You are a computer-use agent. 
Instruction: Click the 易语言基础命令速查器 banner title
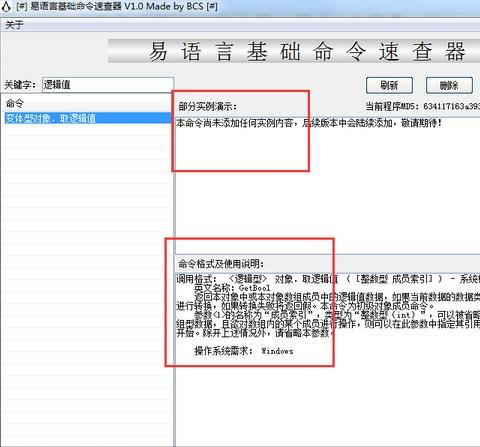pyautogui.click(x=307, y=52)
